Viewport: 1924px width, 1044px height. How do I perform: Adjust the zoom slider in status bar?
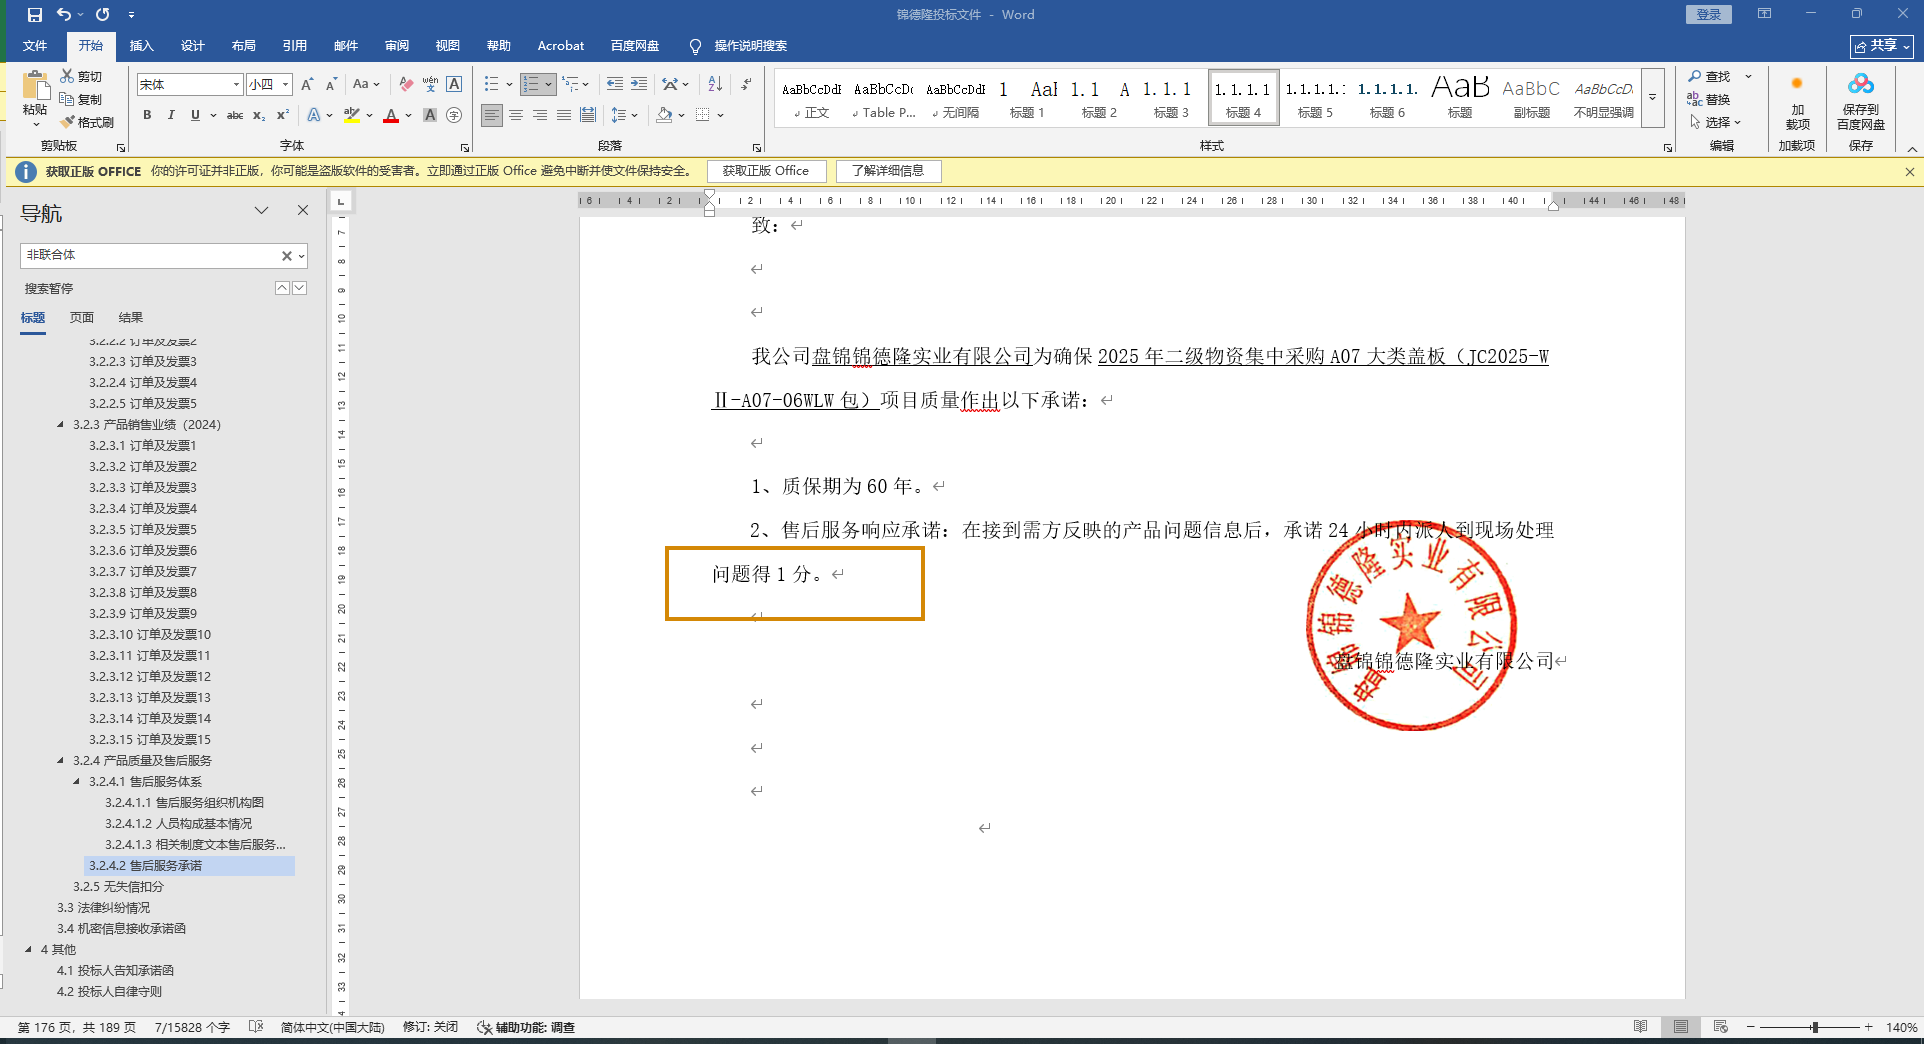[x=1814, y=1027]
